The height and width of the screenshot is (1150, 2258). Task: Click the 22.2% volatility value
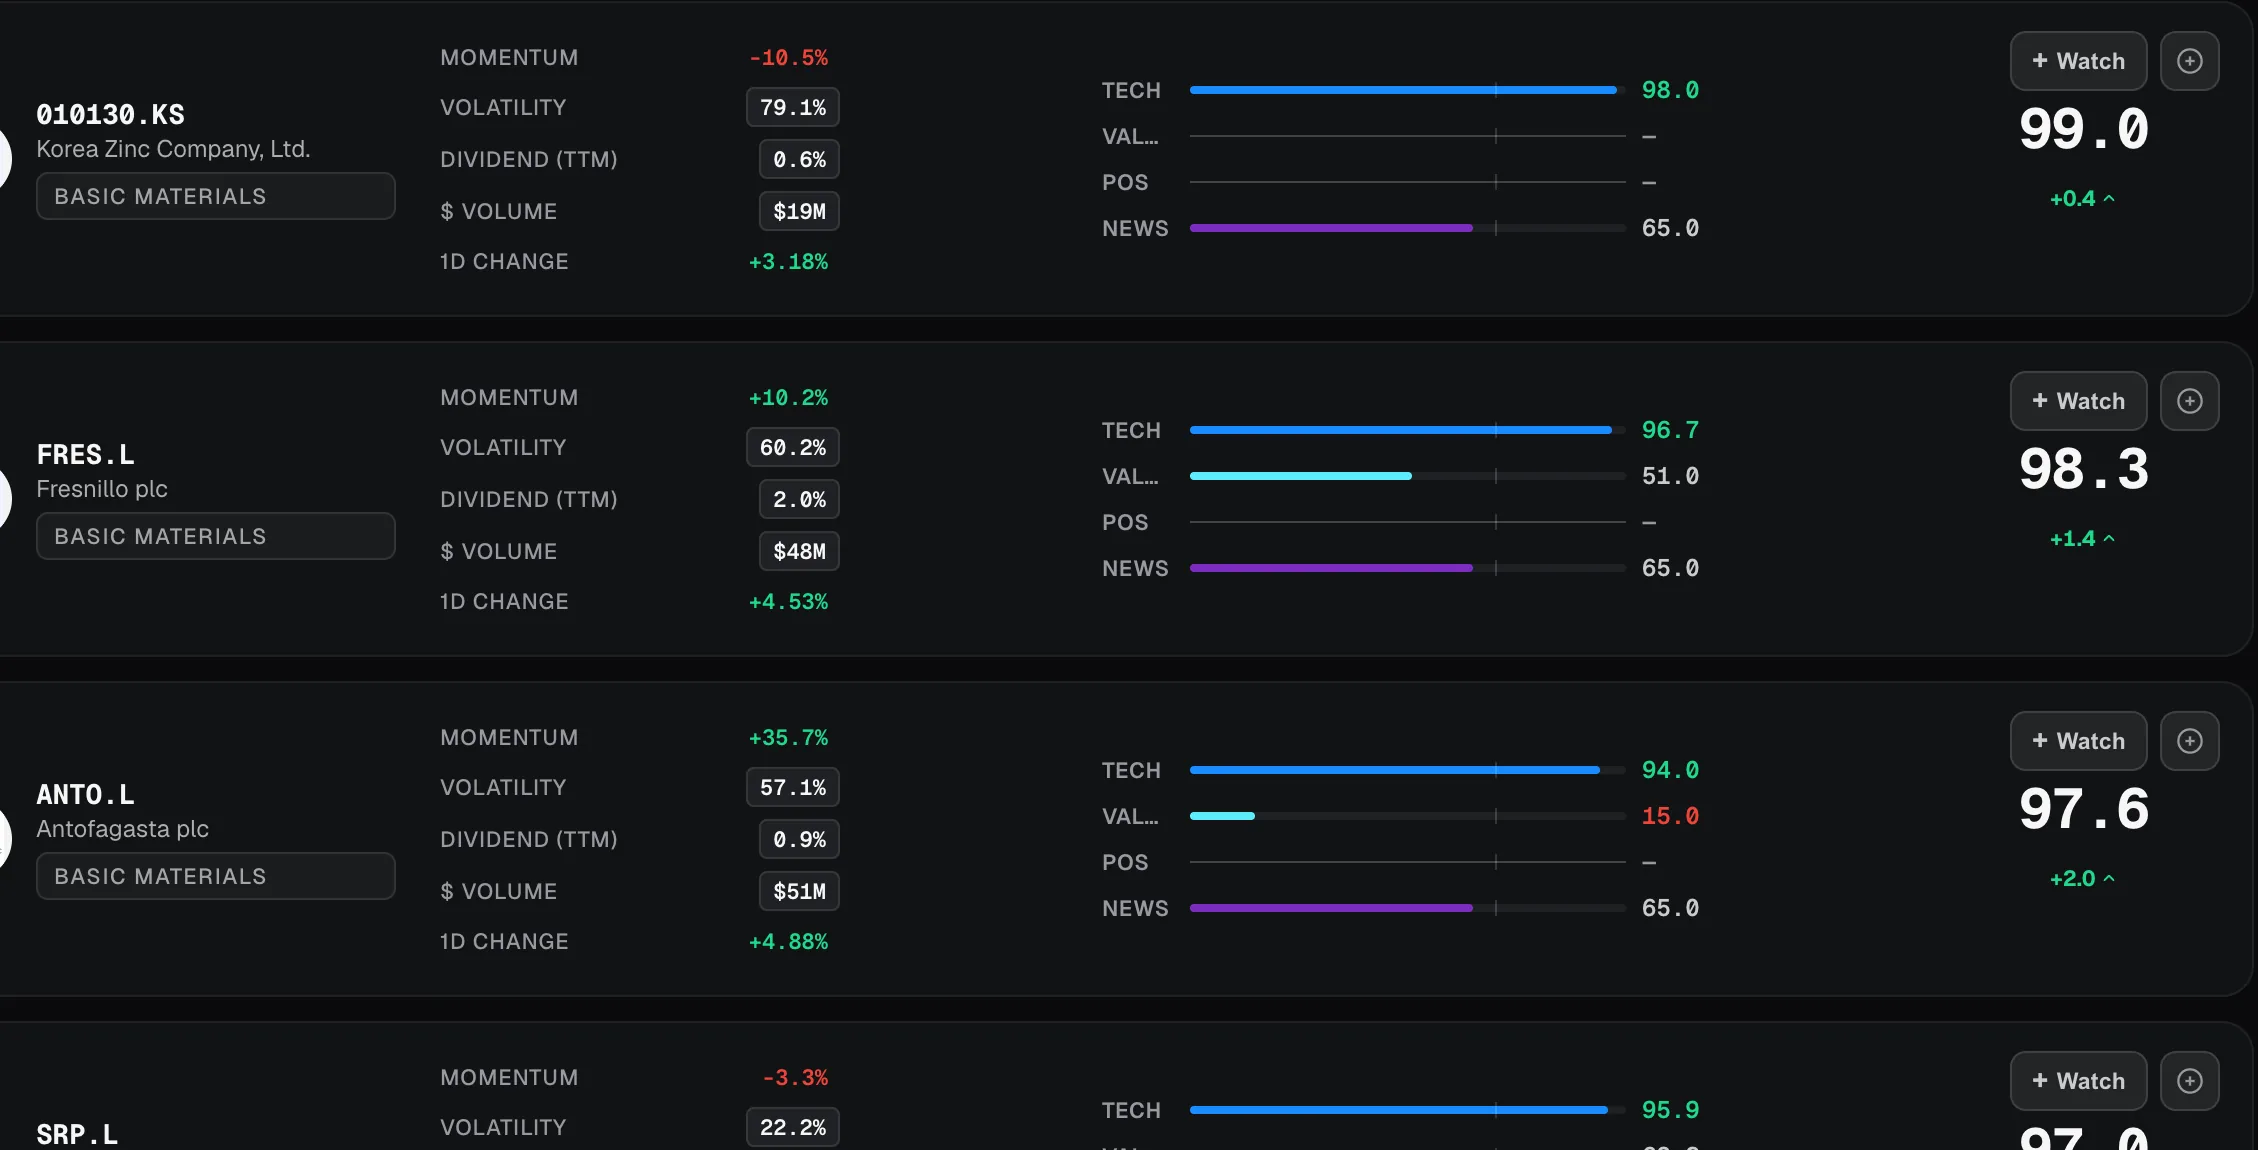793,1127
